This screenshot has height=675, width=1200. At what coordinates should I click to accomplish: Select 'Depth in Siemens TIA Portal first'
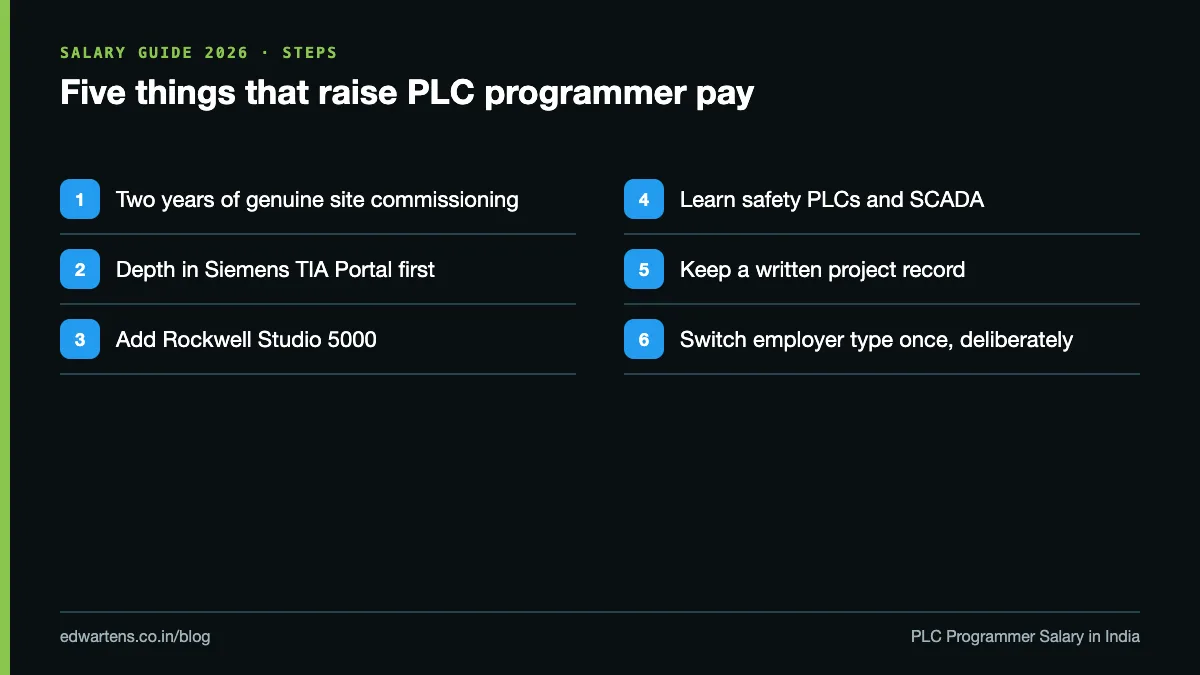click(x=275, y=269)
